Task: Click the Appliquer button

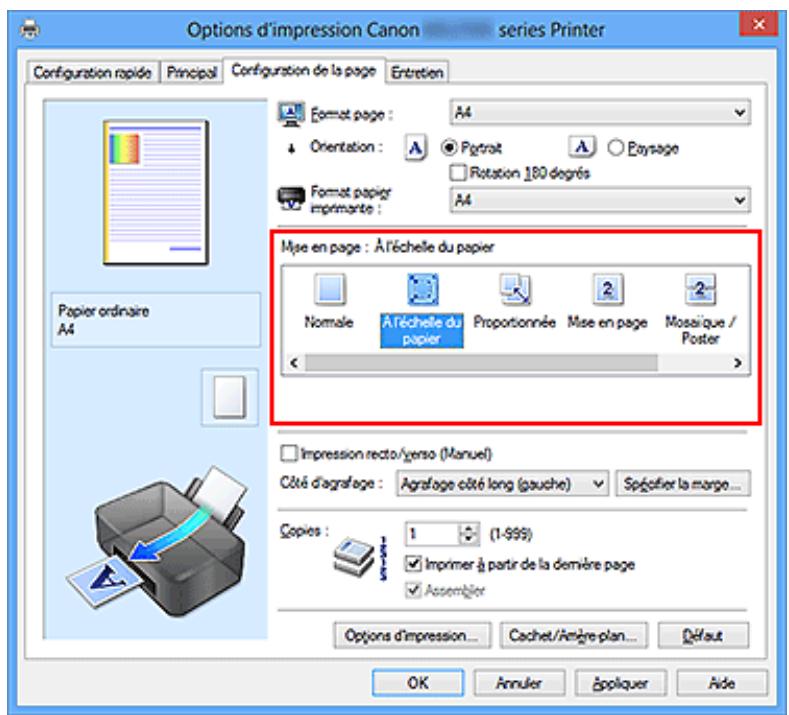Action: pos(620,683)
